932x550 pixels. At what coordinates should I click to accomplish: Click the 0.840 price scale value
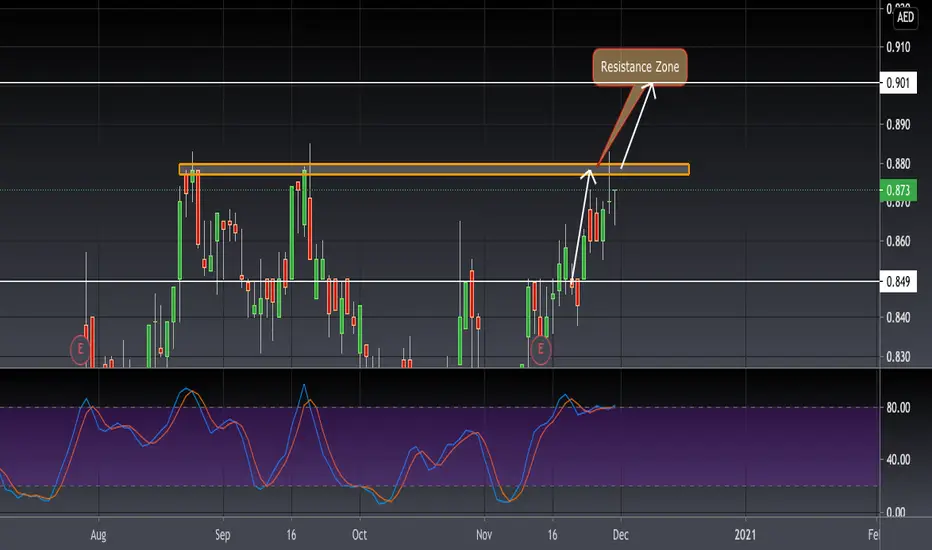point(898,318)
